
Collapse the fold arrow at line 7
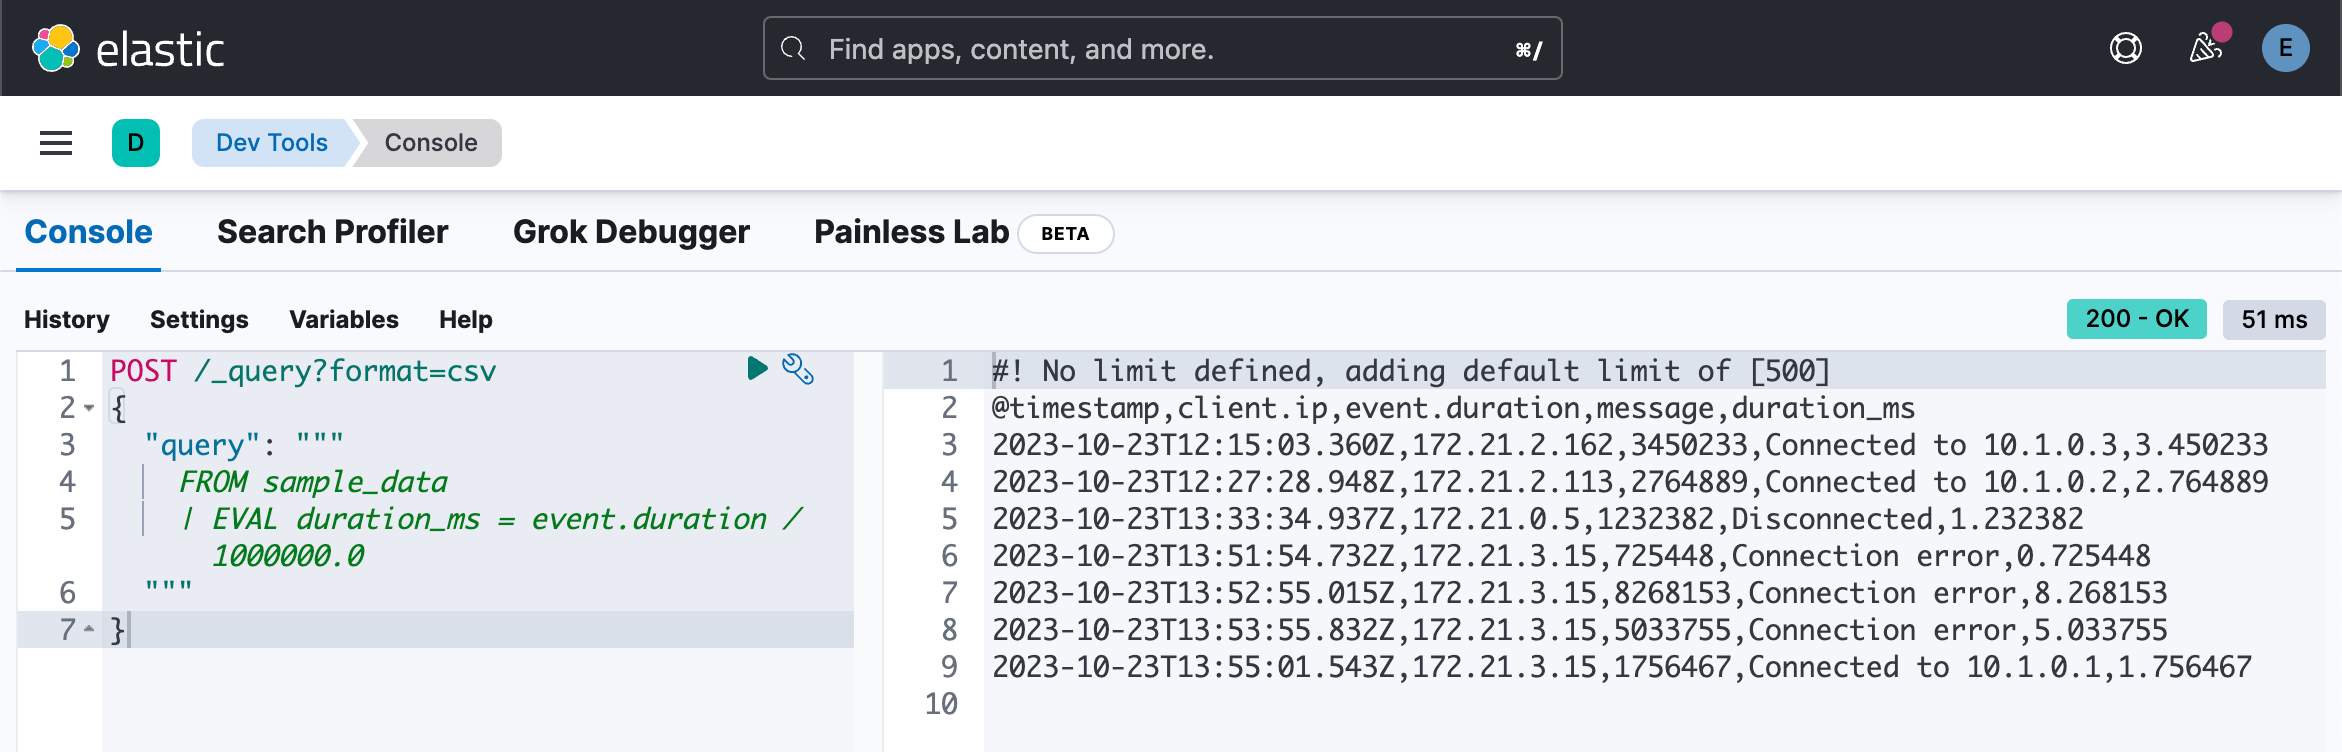[89, 630]
